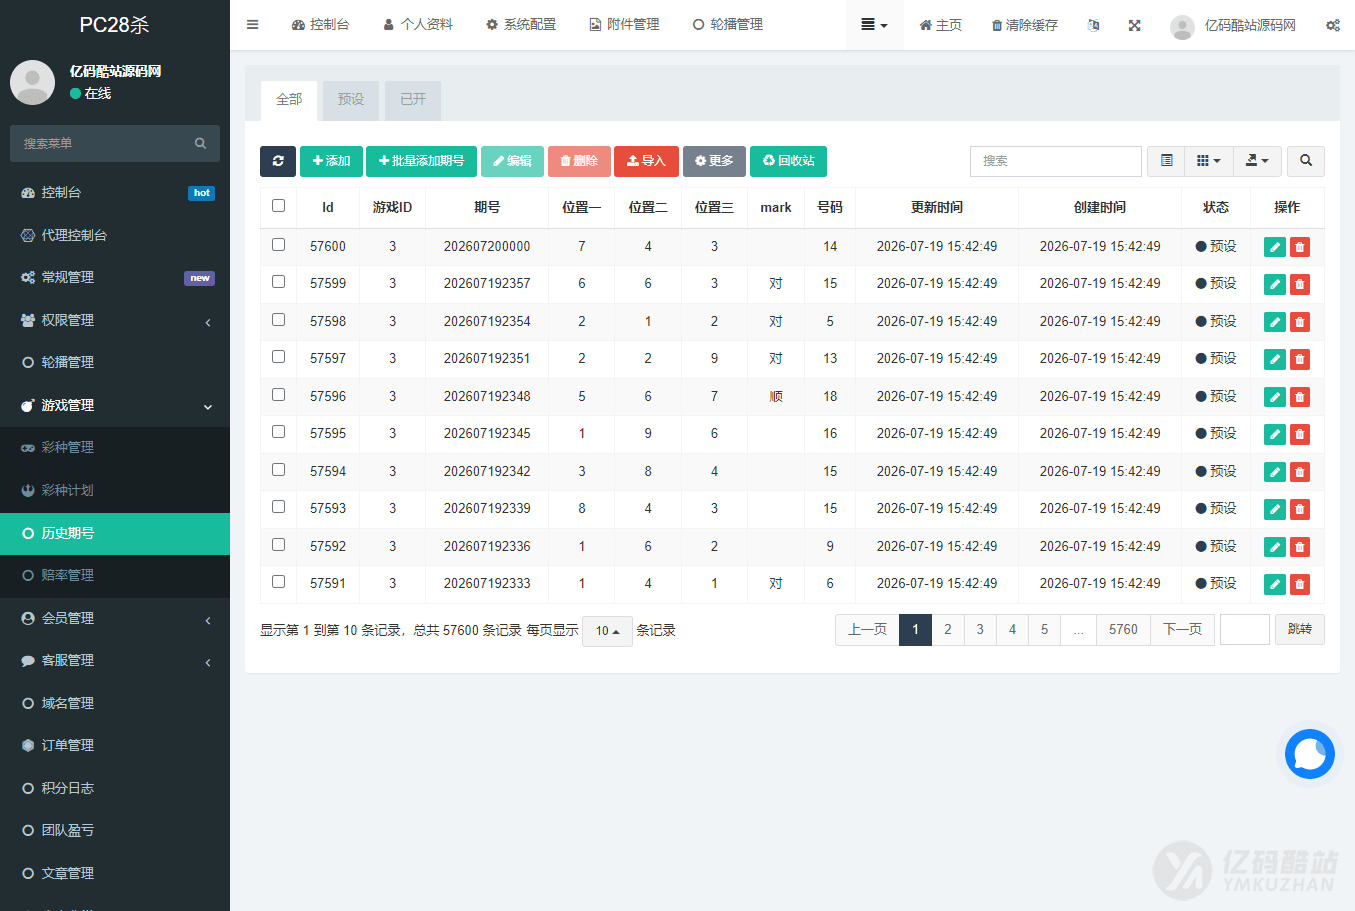The image size is (1355, 911).
Task: Open the header list-style dropdown menu
Action: (x=874, y=25)
